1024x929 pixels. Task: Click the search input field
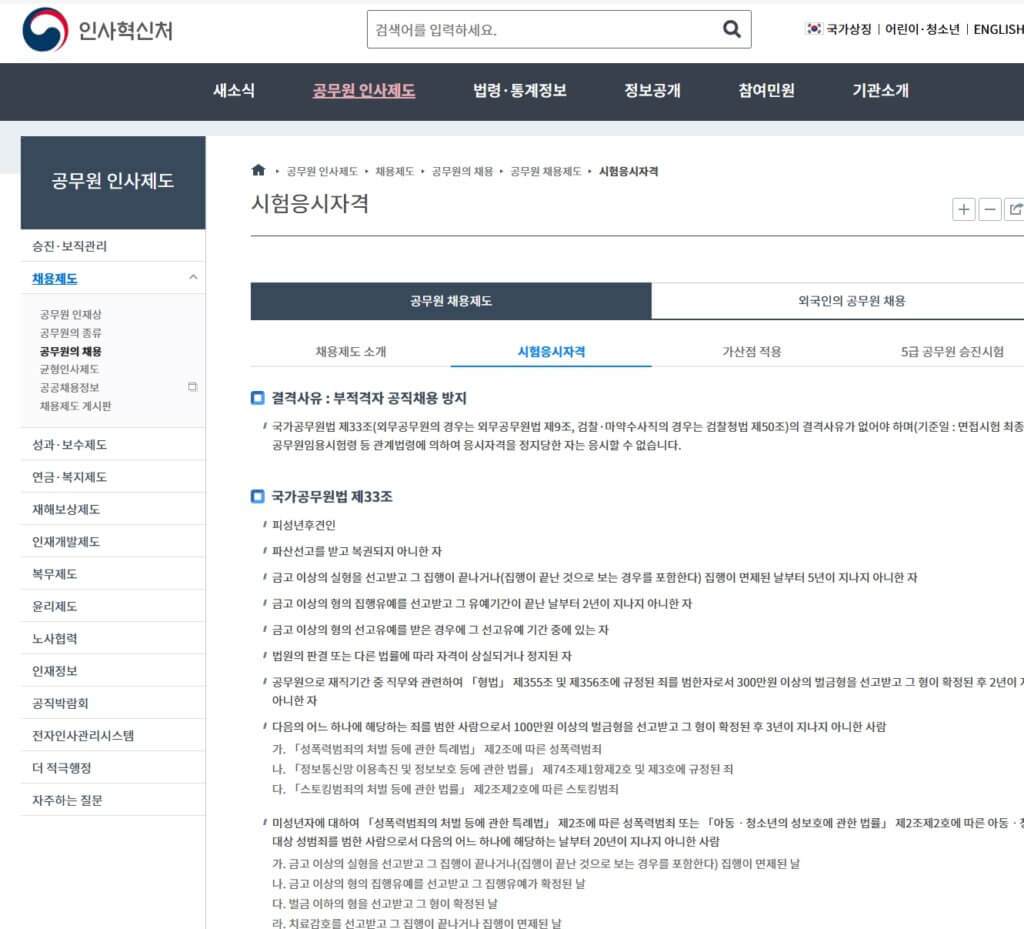click(x=540, y=30)
